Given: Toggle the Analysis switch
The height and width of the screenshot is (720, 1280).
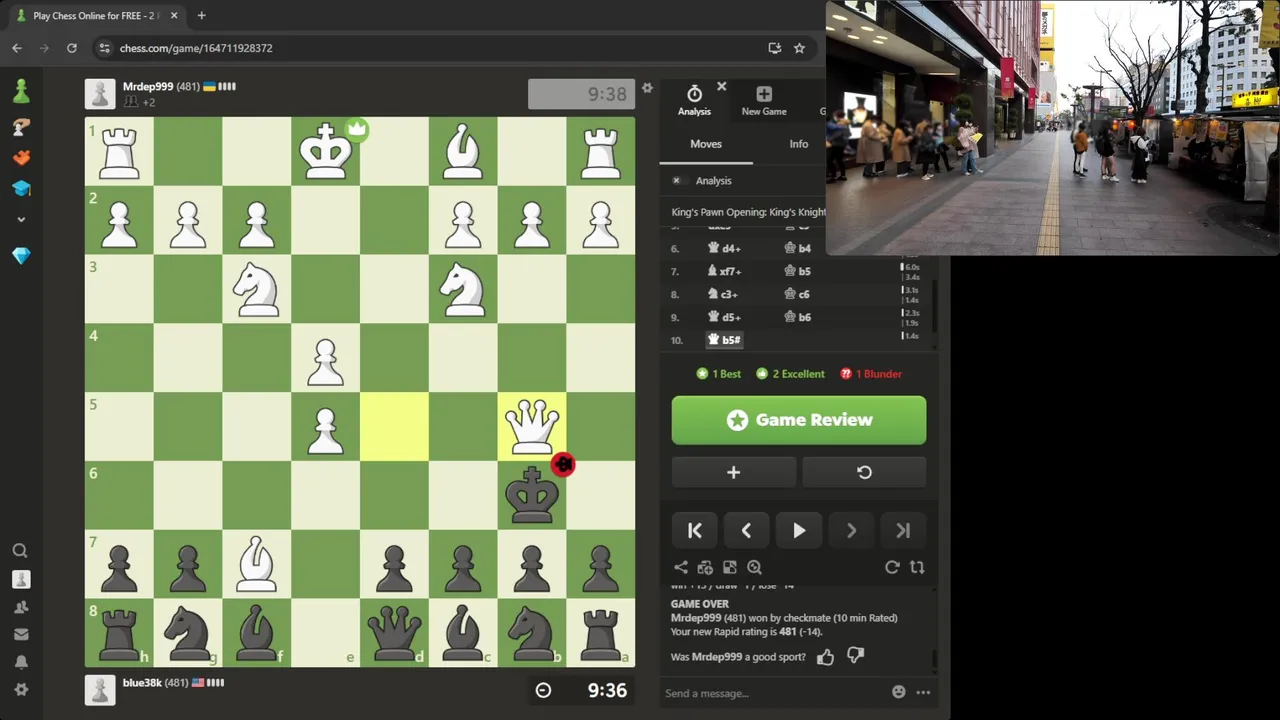Looking at the screenshot, I should click(x=676, y=181).
